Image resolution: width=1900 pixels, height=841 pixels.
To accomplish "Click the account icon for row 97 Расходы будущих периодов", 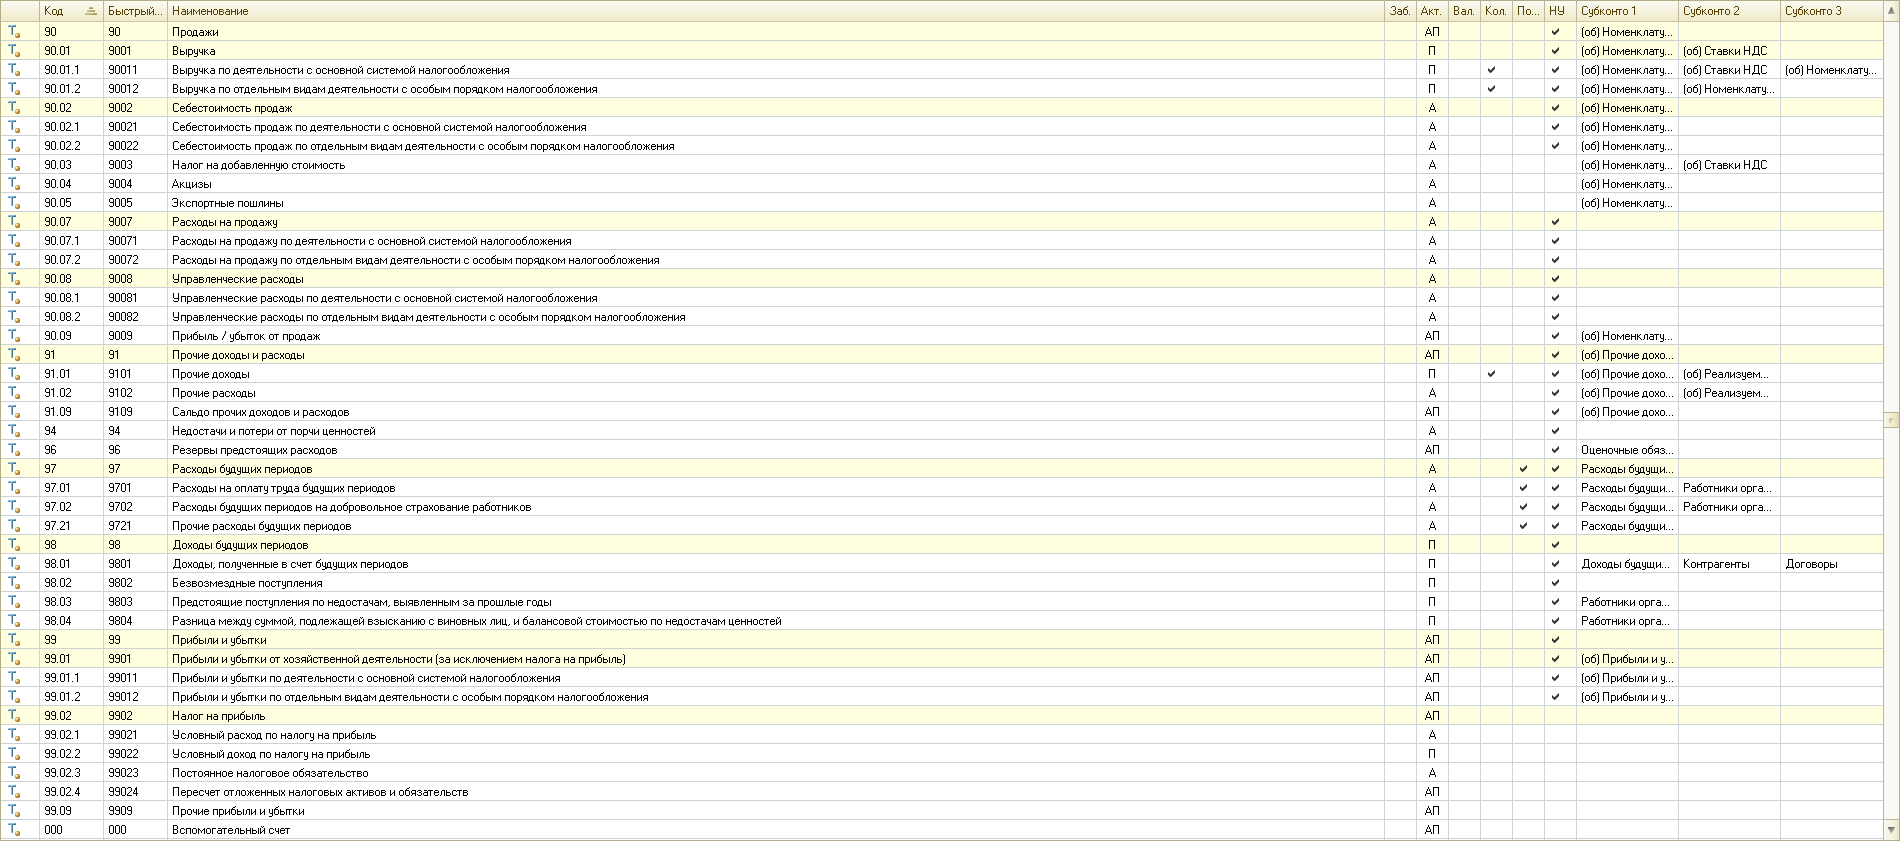I will pos(14,469).
